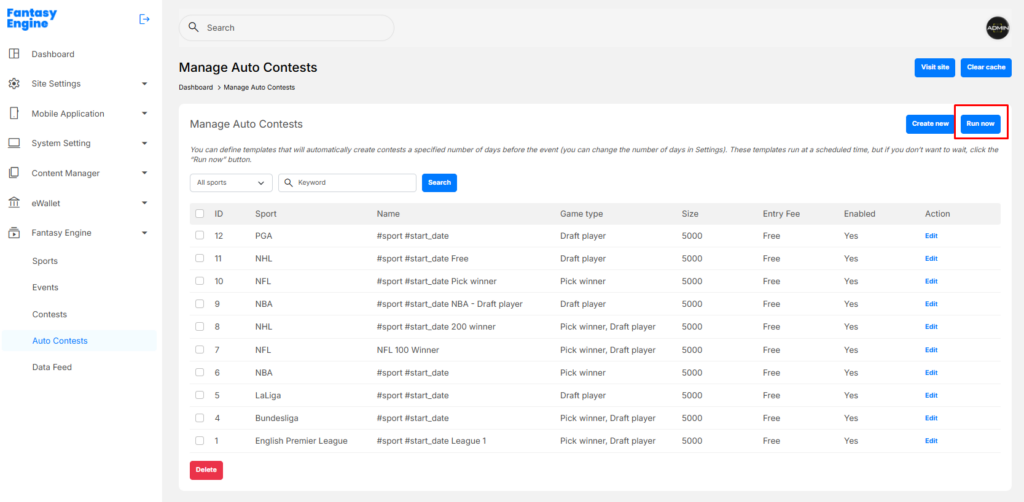Check the box for PGA row ID 12
The width and height of the screenshot is (1024, 502).
click(x=200, y=236)
